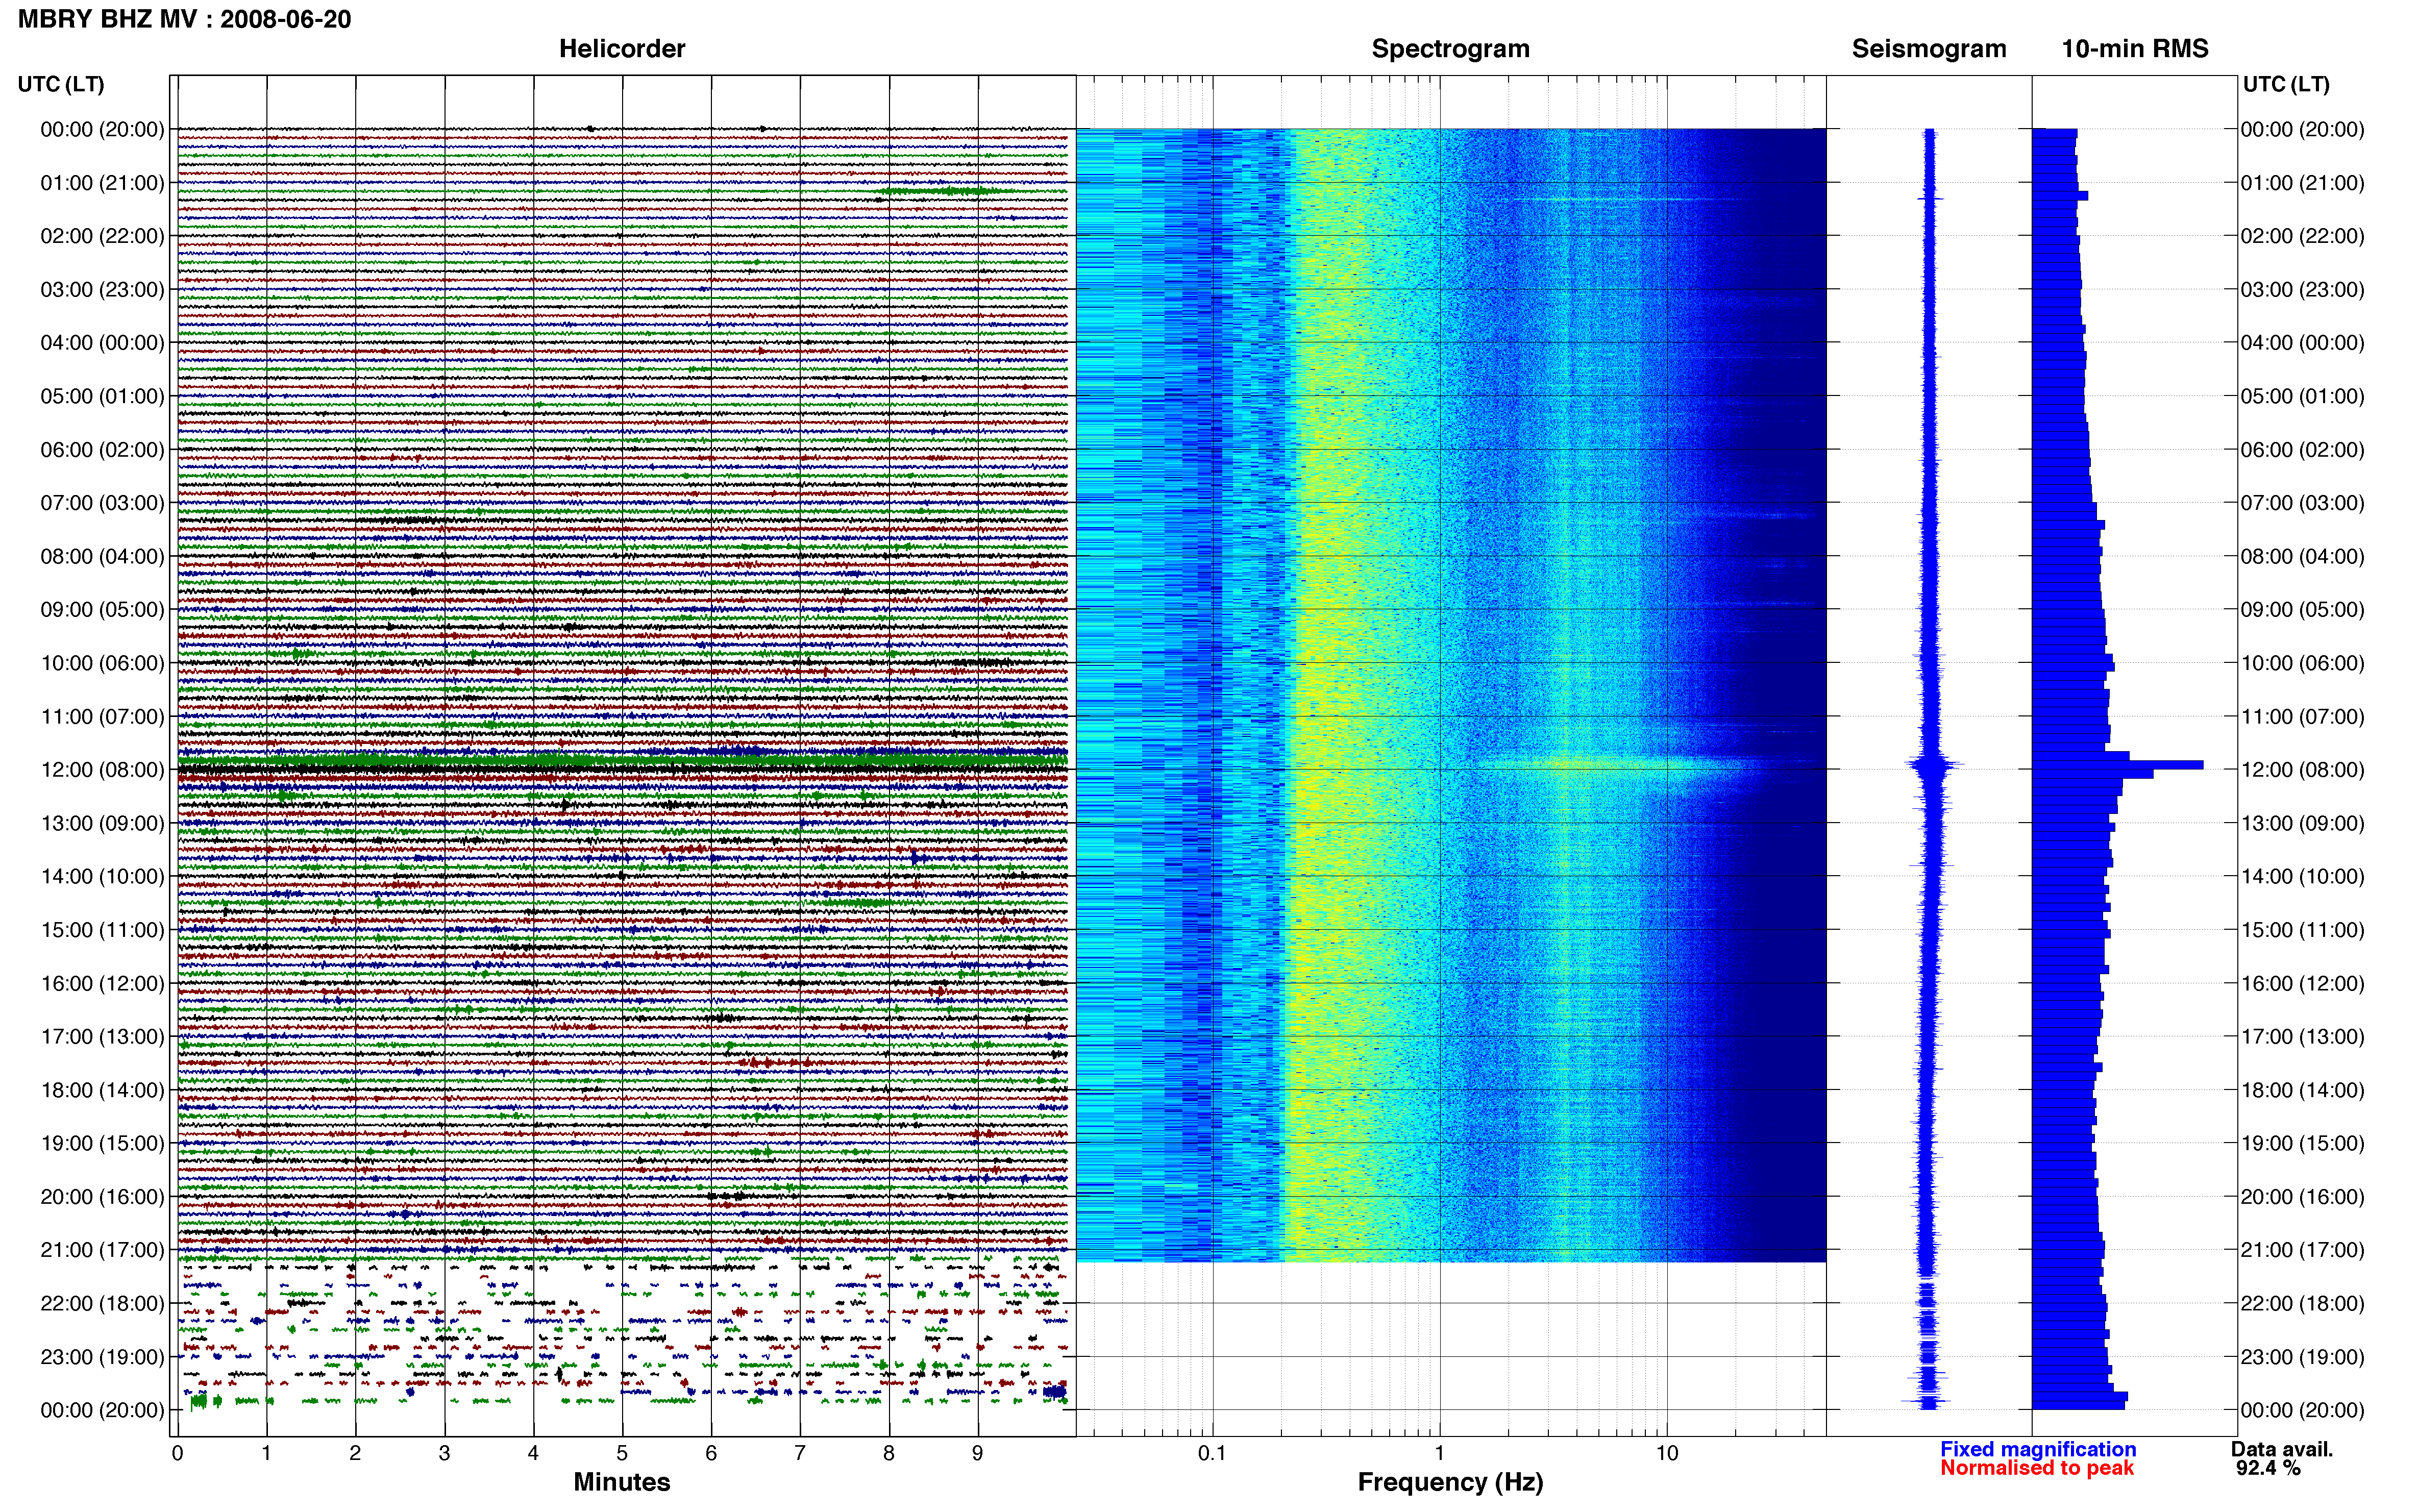Click the 18:00 (14:00) label beside the Helicorder
Image resolution: width=2419 pixels, height=1512 pixels.
(x=102, y=1090)
